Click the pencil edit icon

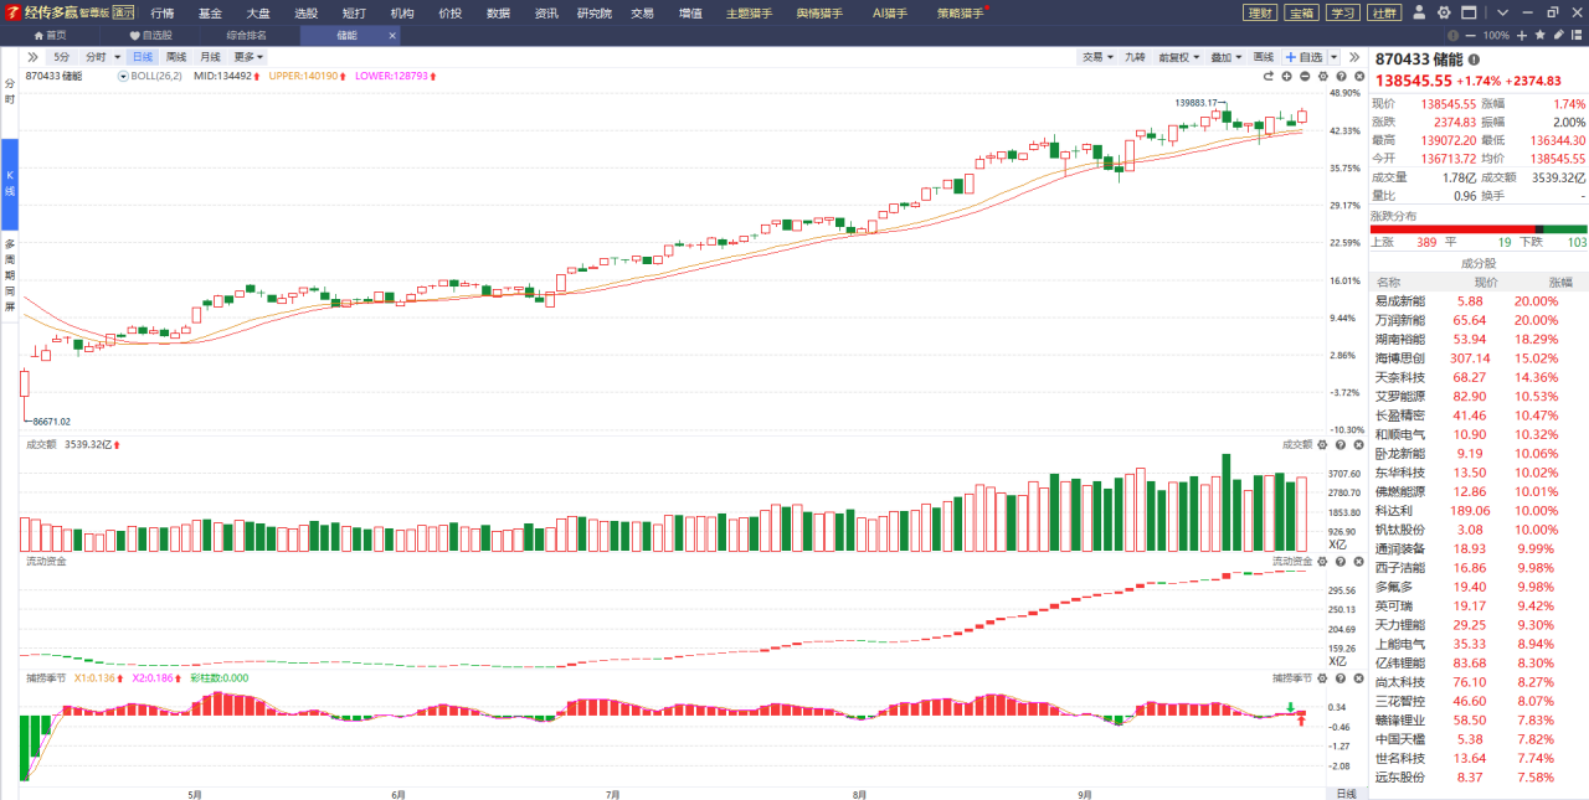pos(1558,35)
